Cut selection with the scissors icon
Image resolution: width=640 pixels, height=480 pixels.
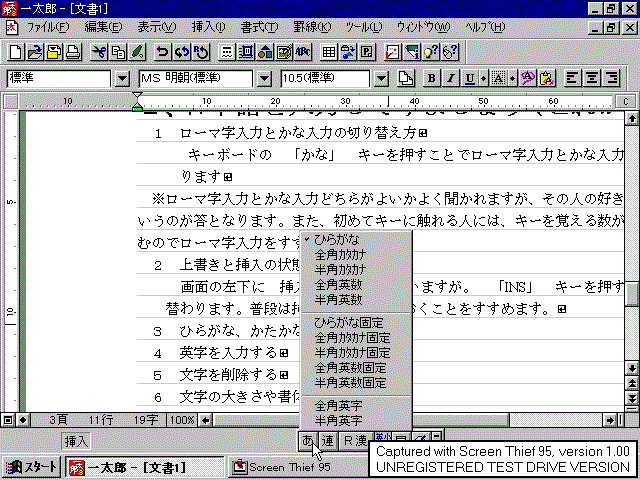tap(99, 52)
